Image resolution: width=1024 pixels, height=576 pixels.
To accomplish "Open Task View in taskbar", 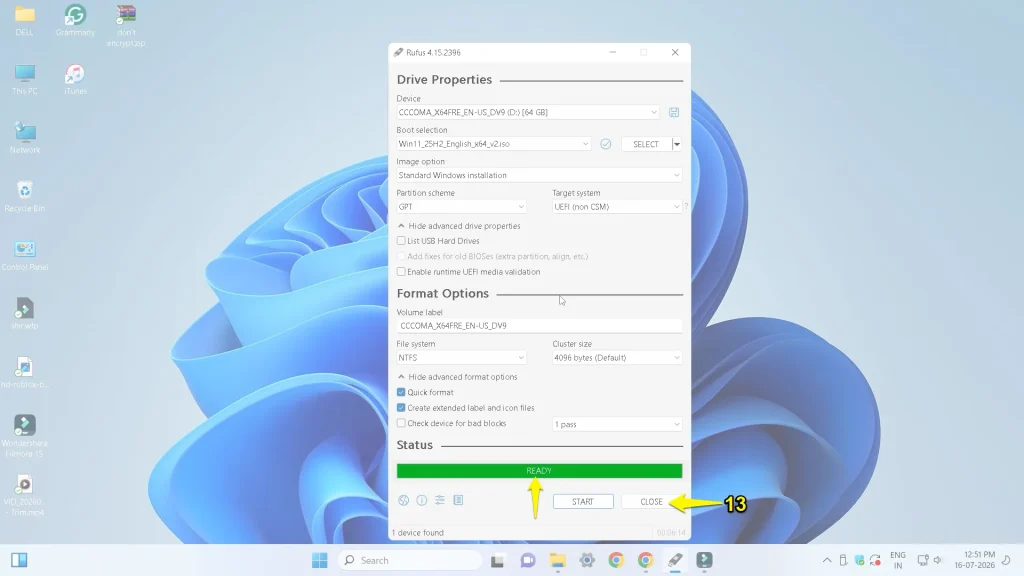I will (x=498, y=560).
